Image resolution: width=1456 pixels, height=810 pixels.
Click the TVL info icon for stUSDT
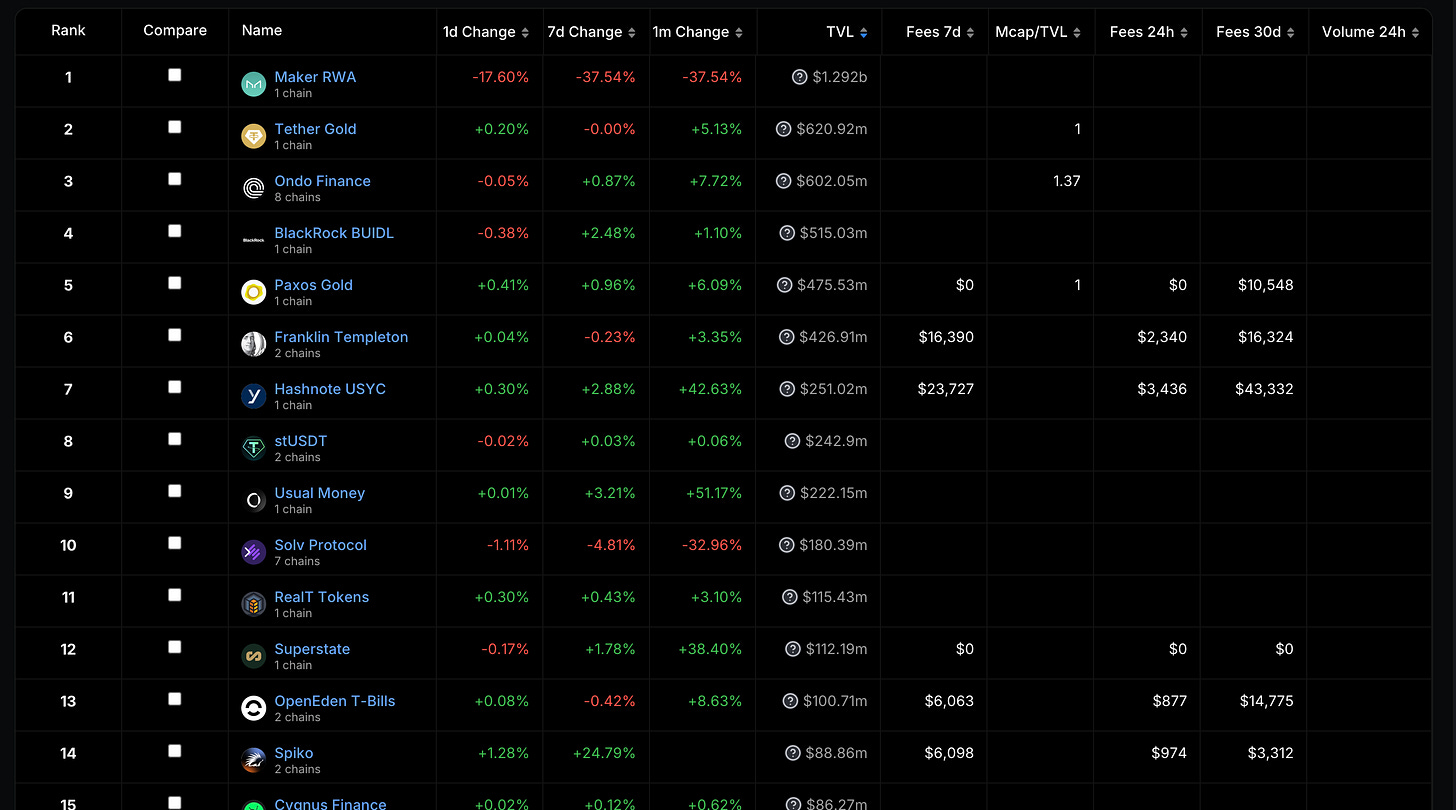click(793, 441)
